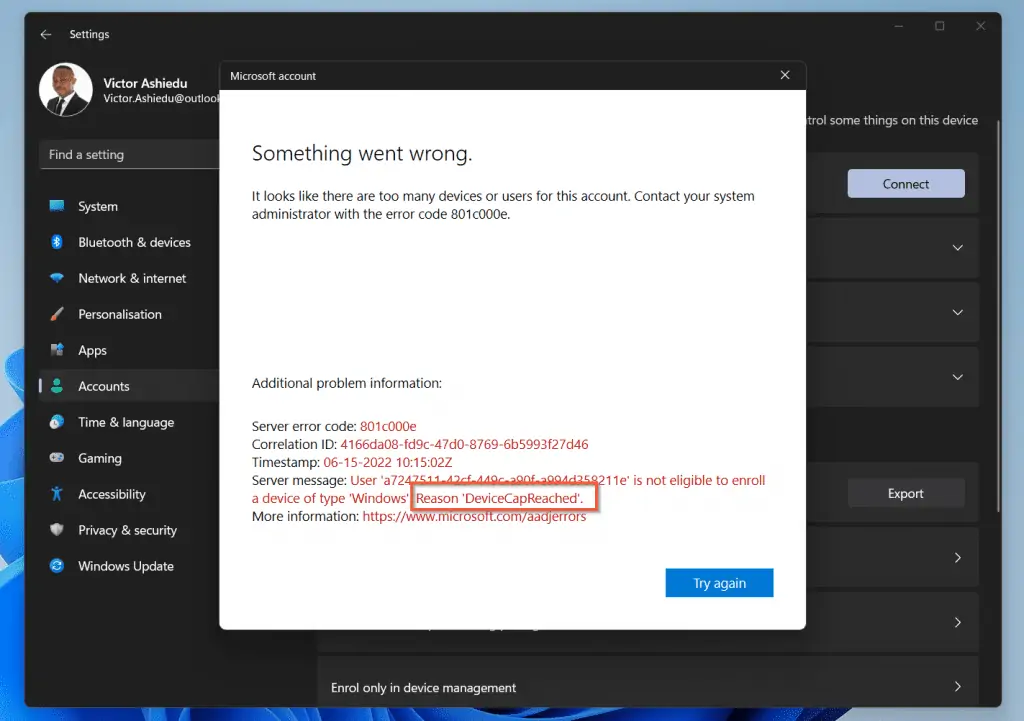Open Accessibility settings category
This screenshot has height=721, width=1024.
pyautogui.click(x=129, y=494)
